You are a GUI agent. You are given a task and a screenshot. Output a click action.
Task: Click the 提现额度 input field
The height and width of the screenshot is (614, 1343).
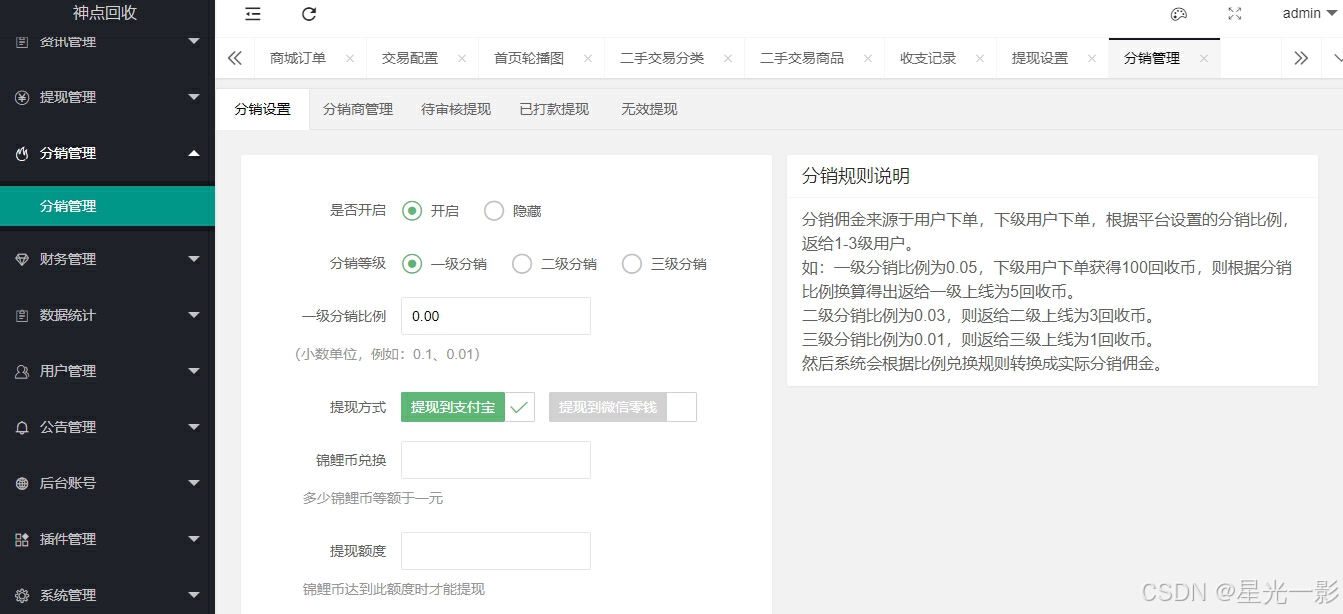pyautogui.click(x=496, y=551)
